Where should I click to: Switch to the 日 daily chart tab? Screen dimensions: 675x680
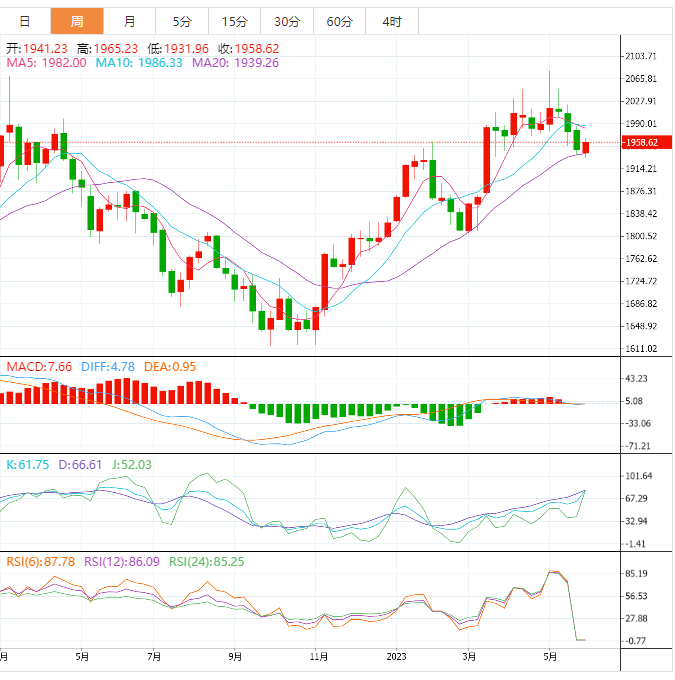[25, 21]
